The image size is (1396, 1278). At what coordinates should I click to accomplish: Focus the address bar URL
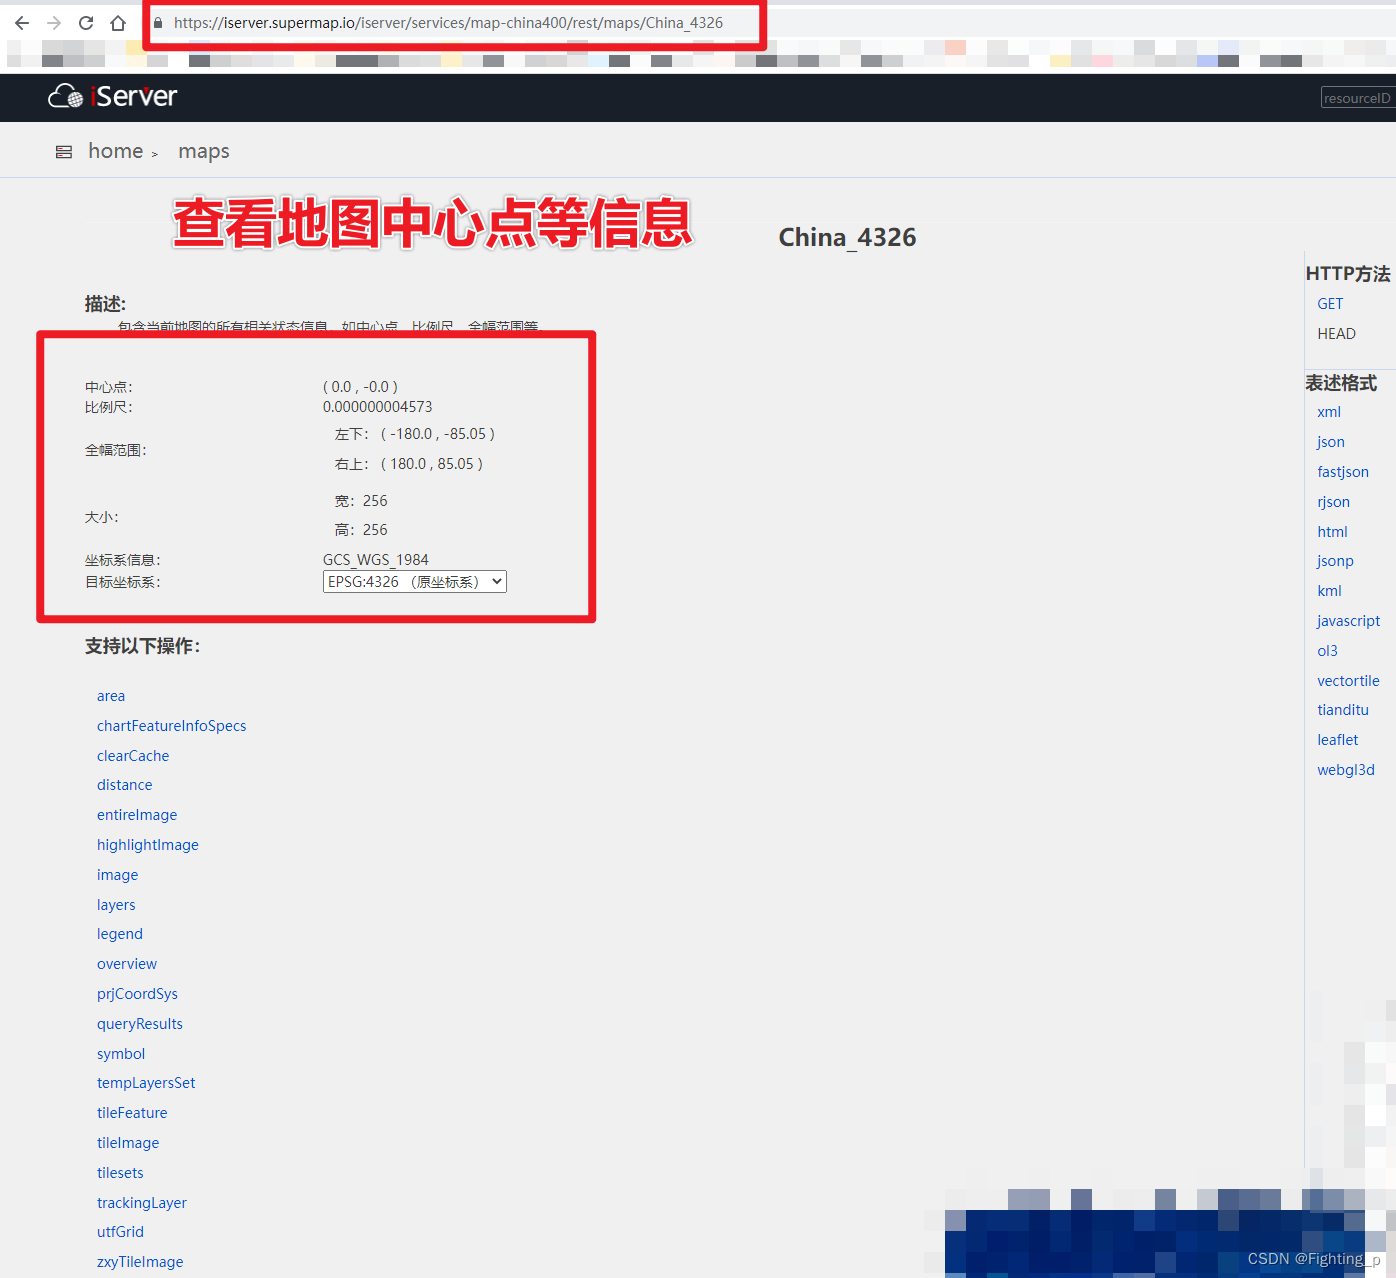pyautogui.click(x=448, y=23)
